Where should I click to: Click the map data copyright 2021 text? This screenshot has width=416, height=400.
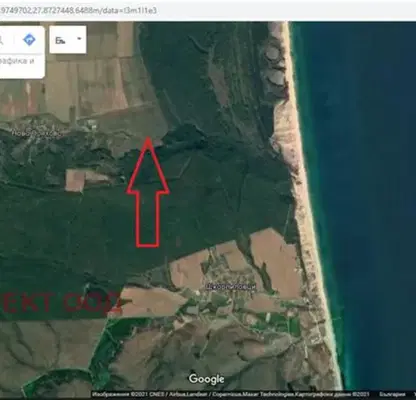[x=335, y=394]
